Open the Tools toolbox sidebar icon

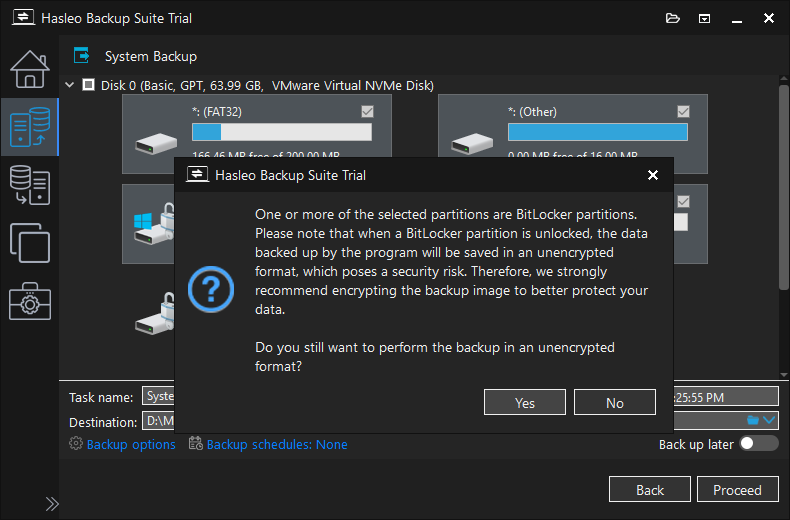30,301
